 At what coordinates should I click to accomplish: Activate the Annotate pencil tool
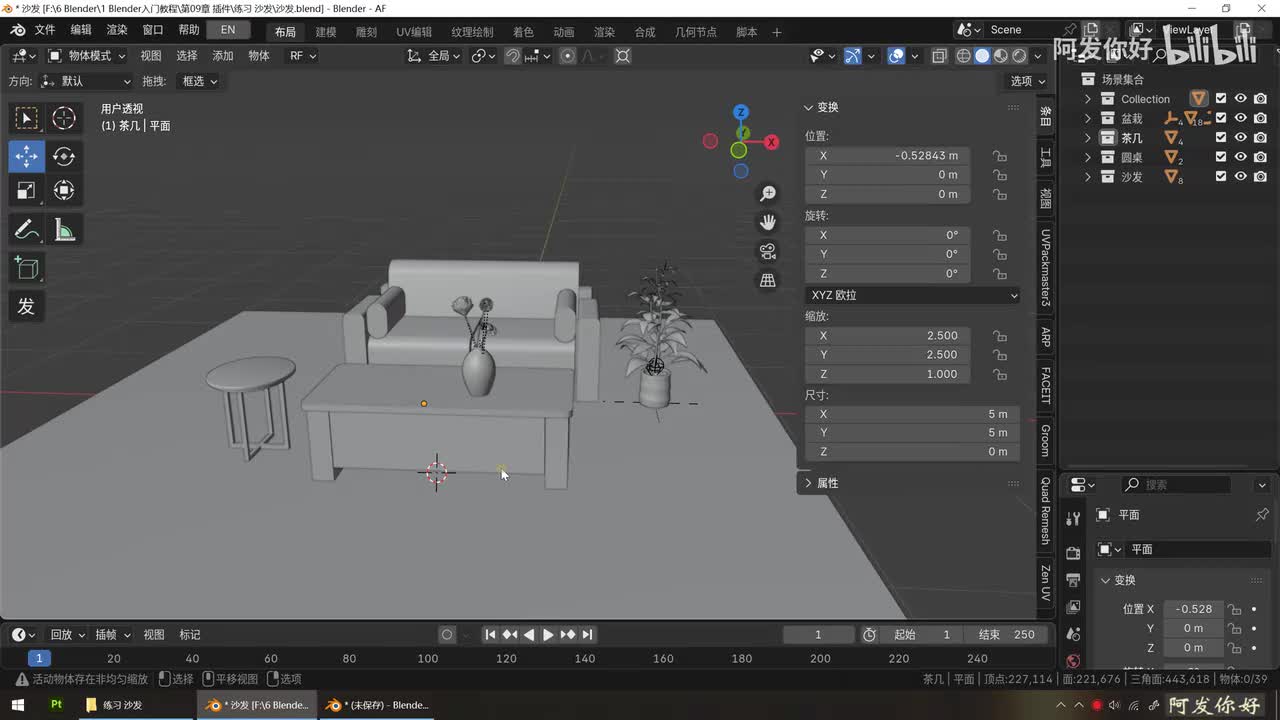[27, 231]
